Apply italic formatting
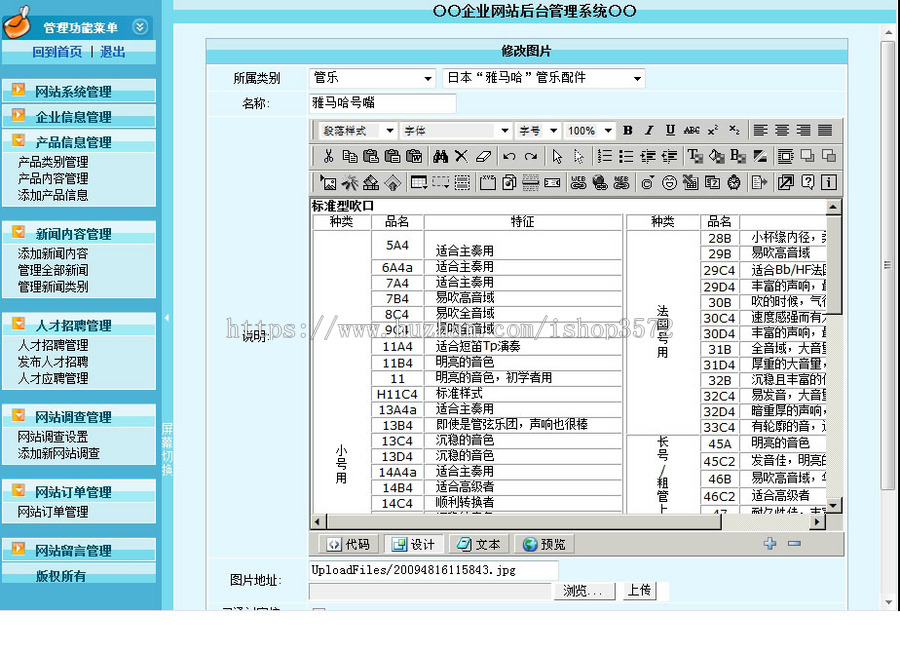The image size is (900, 653). coord(649,130)
